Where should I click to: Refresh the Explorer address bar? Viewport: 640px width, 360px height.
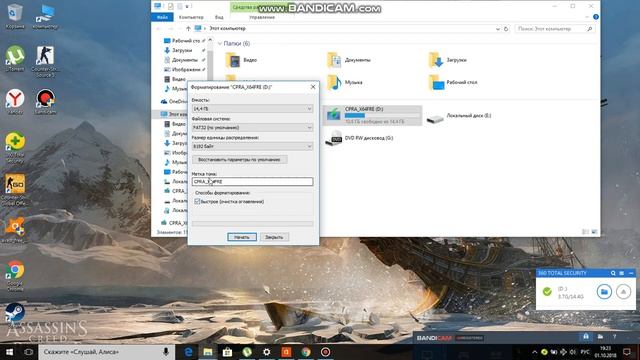pyautogui.click(x=506, y=29)
